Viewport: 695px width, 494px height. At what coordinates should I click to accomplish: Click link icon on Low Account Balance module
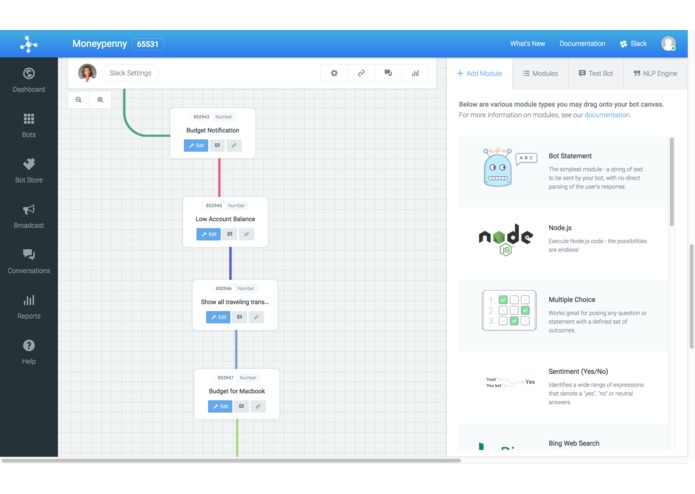pyautogui.click(x=246, y=234)
